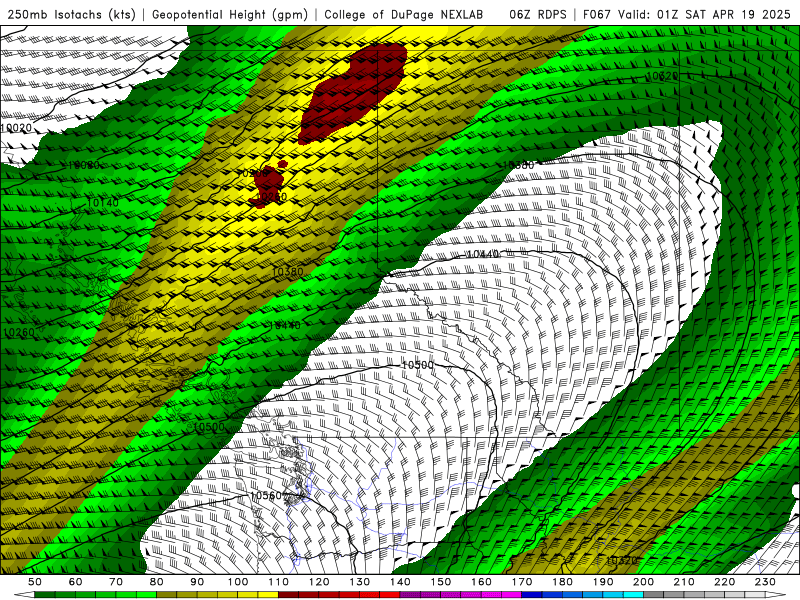800x600 pixels.
Task: Click the cyan swatch just before 200
Action: (x=633, y=595)
